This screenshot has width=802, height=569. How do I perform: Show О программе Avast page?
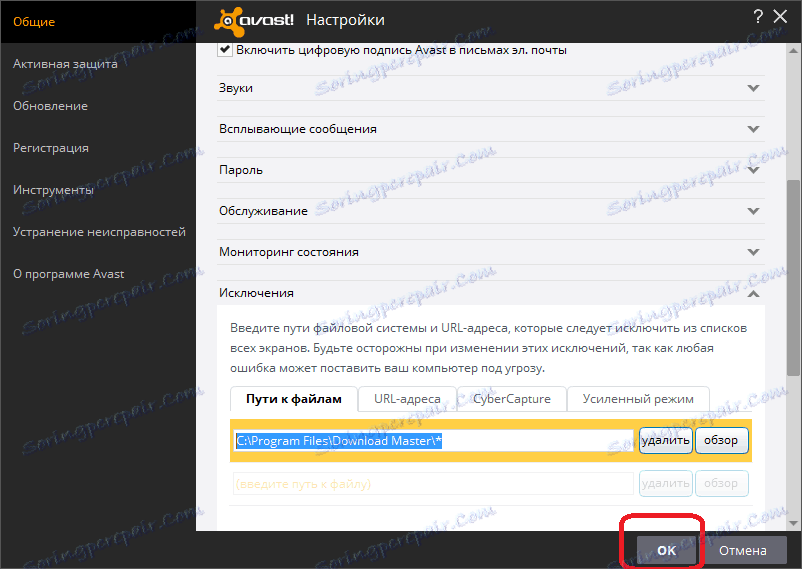(x=69, y=274)
